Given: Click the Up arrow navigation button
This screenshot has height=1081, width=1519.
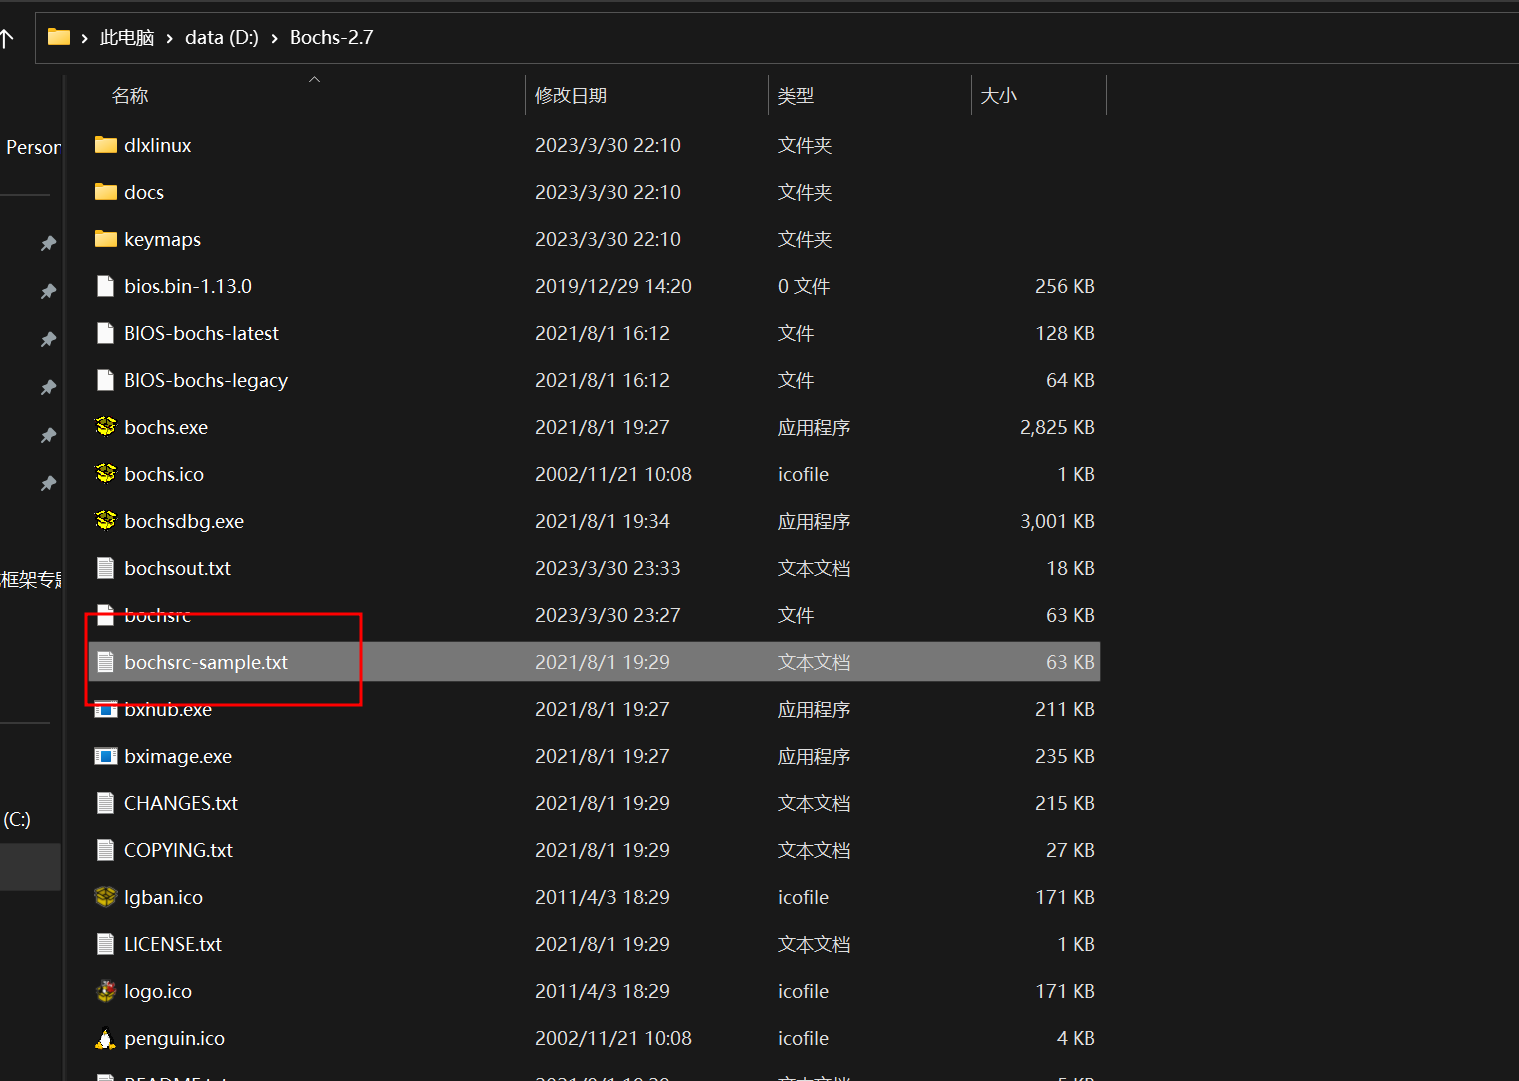Looking at the screenshot, I should pyautogui.click(x=7, y=38).
